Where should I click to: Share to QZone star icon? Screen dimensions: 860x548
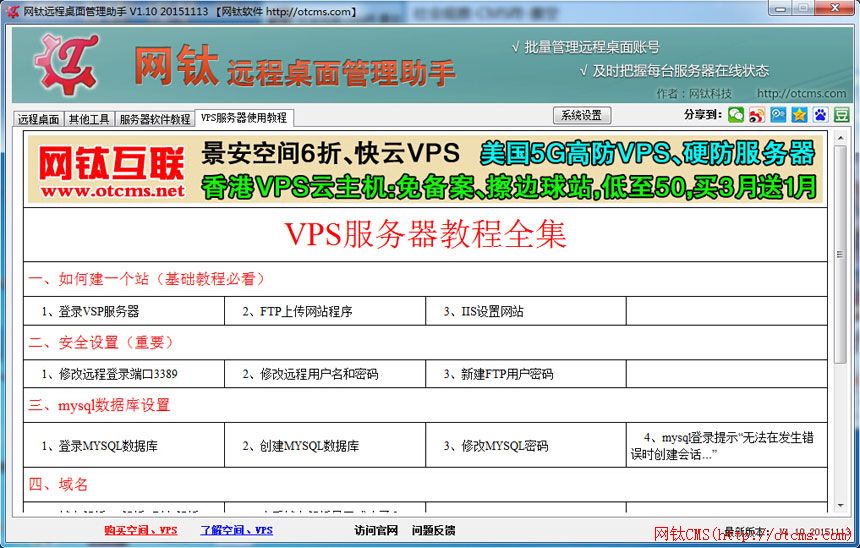point(799,115)
